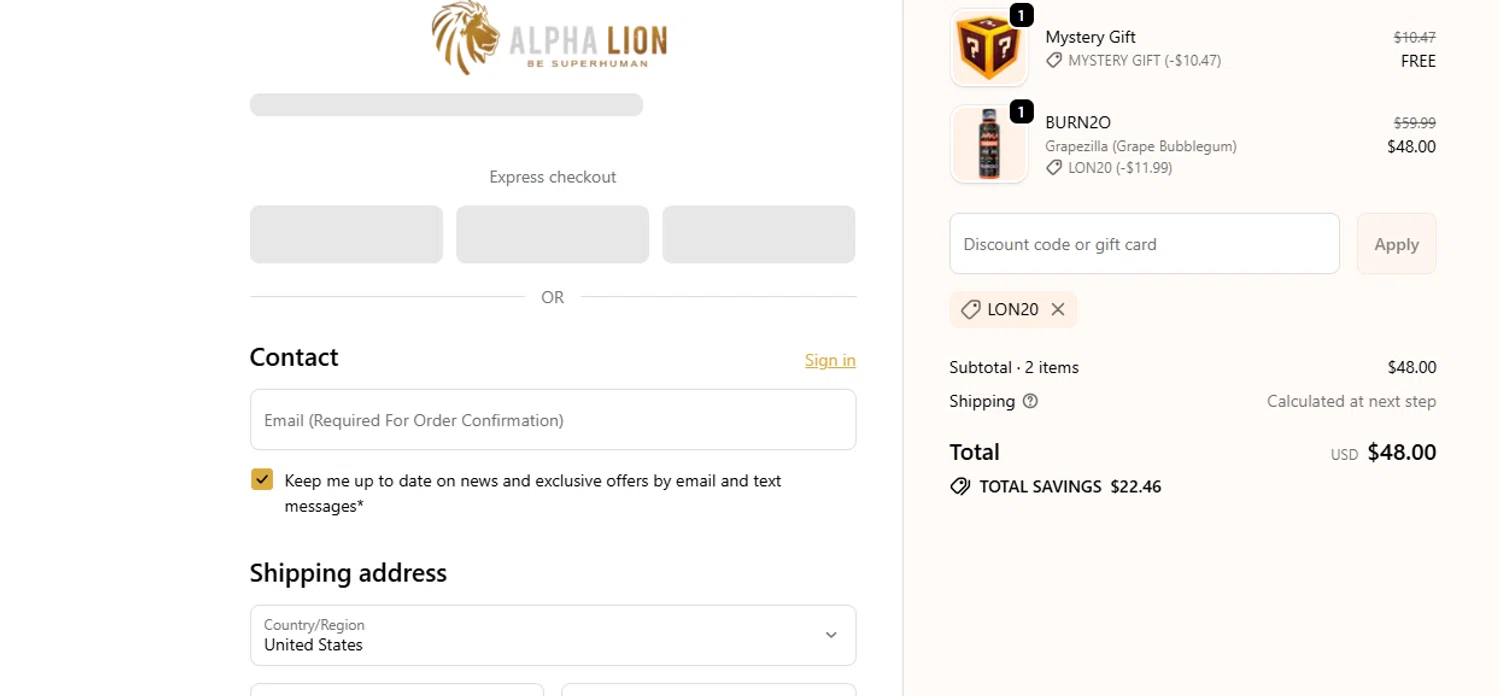The width and height of the screenshot is (1500, 696).
Task: Focus the Email input field
Action: tap(552, 420)
